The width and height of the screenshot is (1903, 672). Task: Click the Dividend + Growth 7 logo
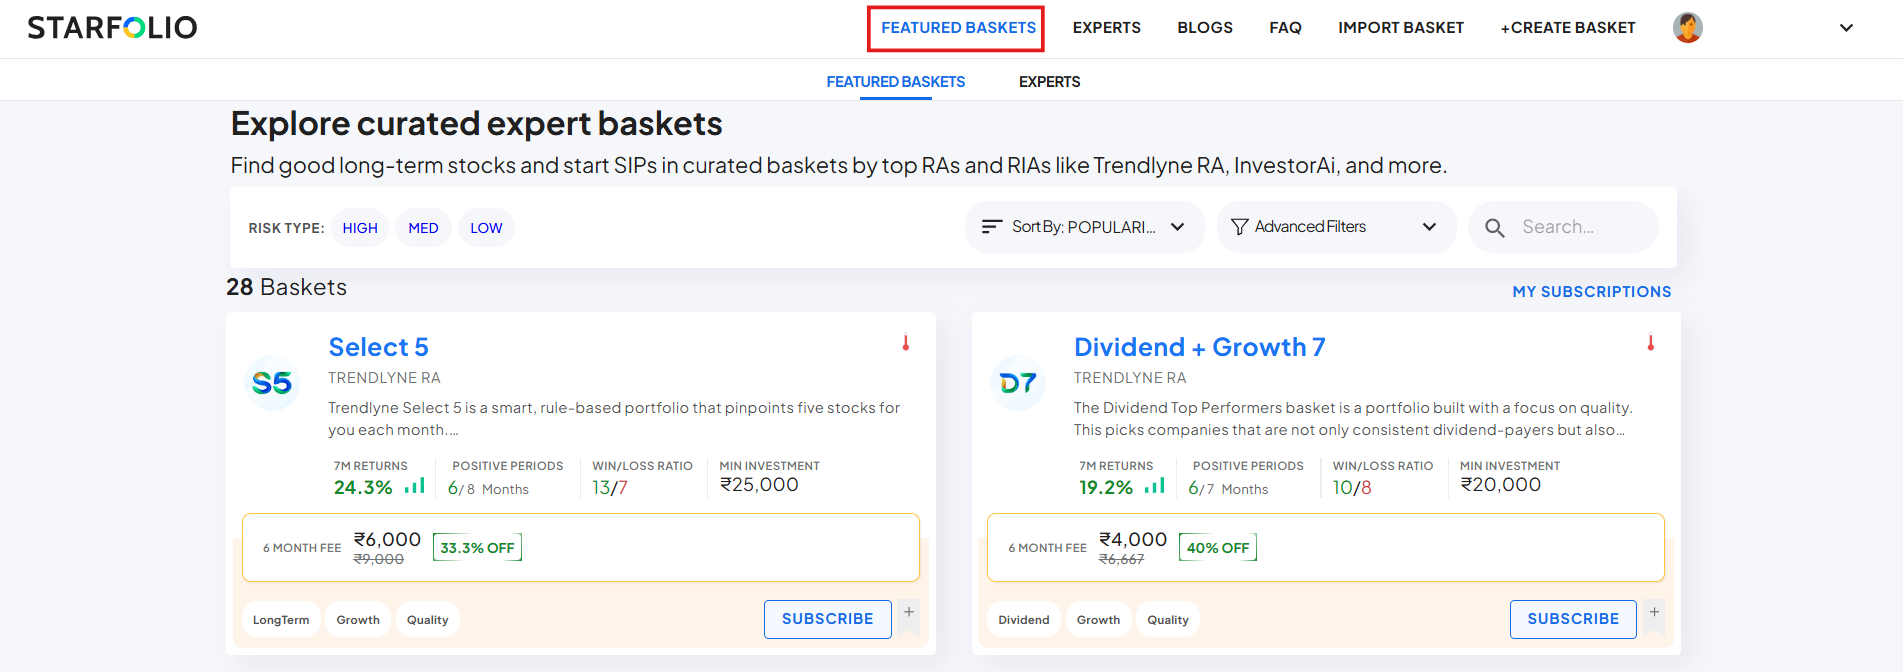[1018, 383]
